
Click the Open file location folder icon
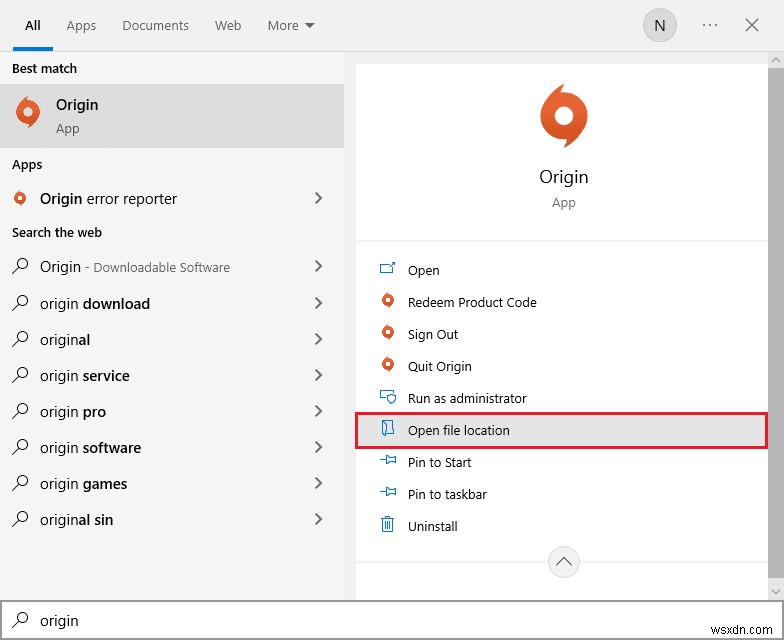pyautogui.click(x=388, y=430)
